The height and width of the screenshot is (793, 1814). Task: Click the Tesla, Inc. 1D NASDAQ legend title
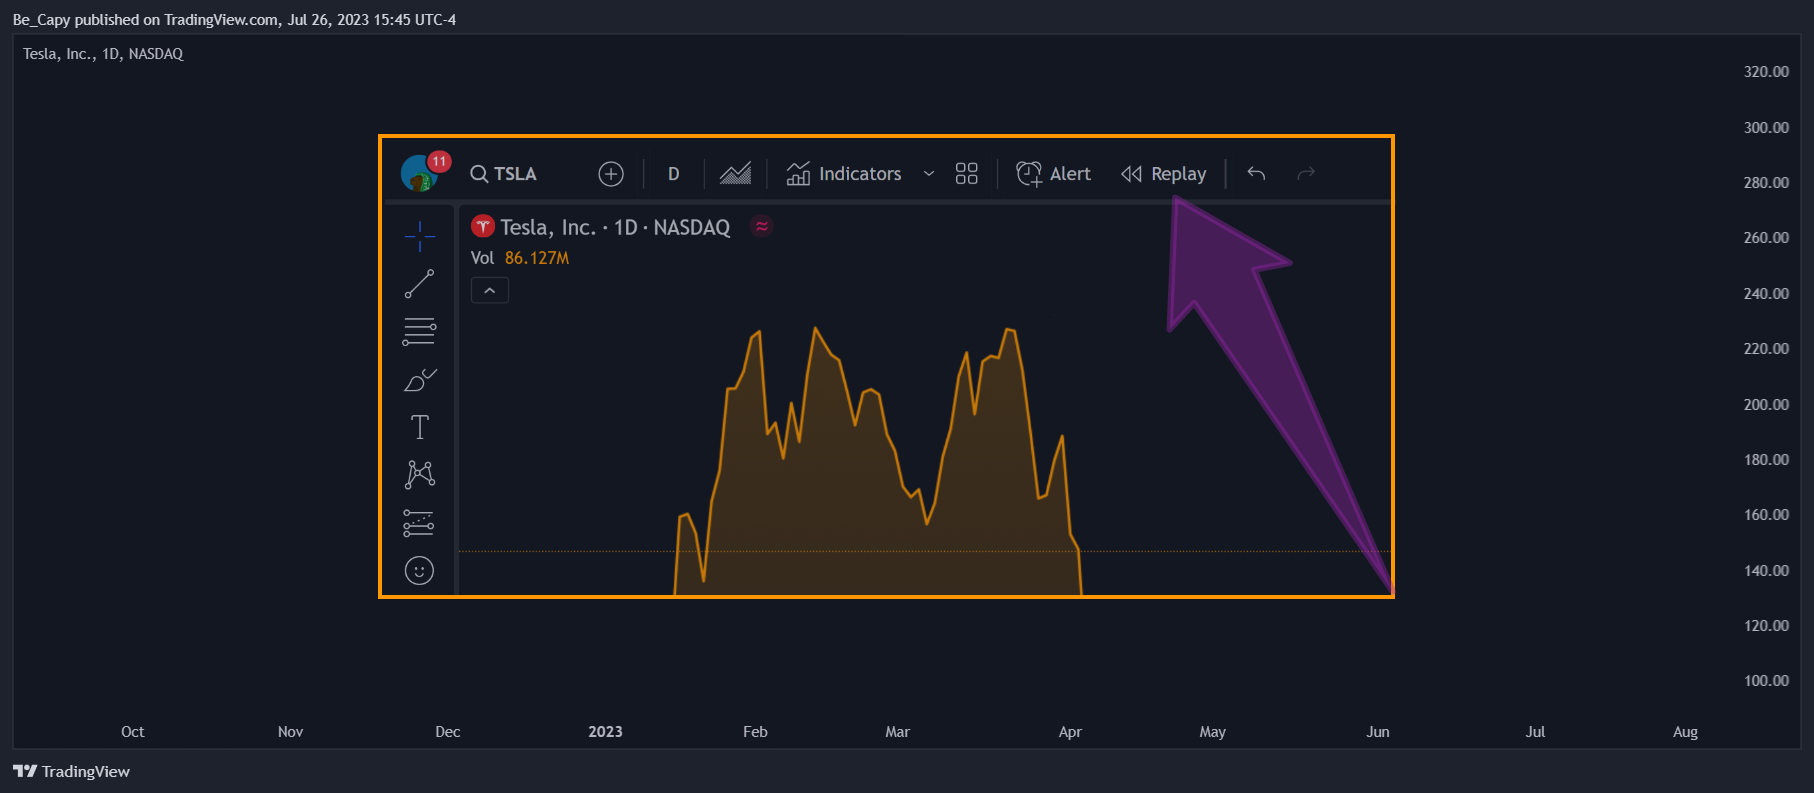(x=615, y=228)
